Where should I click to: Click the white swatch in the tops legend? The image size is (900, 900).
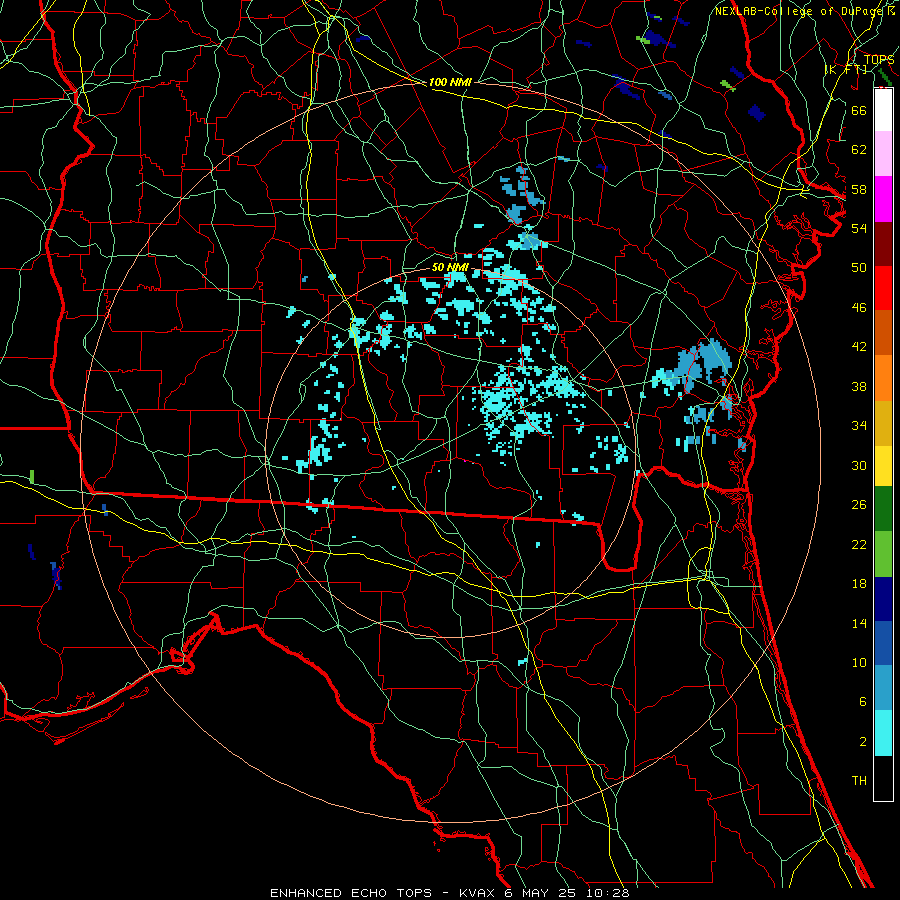pyautogui.click(x=883, y=110)
